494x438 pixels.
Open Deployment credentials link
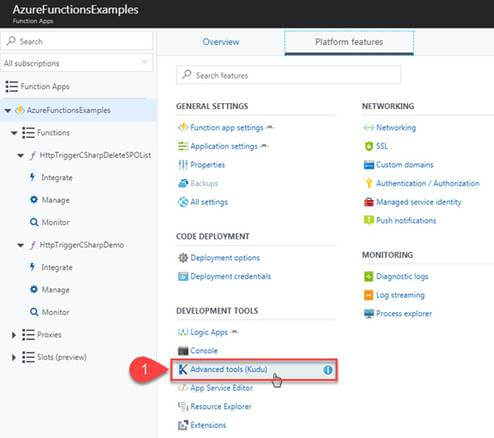[231, 276]
